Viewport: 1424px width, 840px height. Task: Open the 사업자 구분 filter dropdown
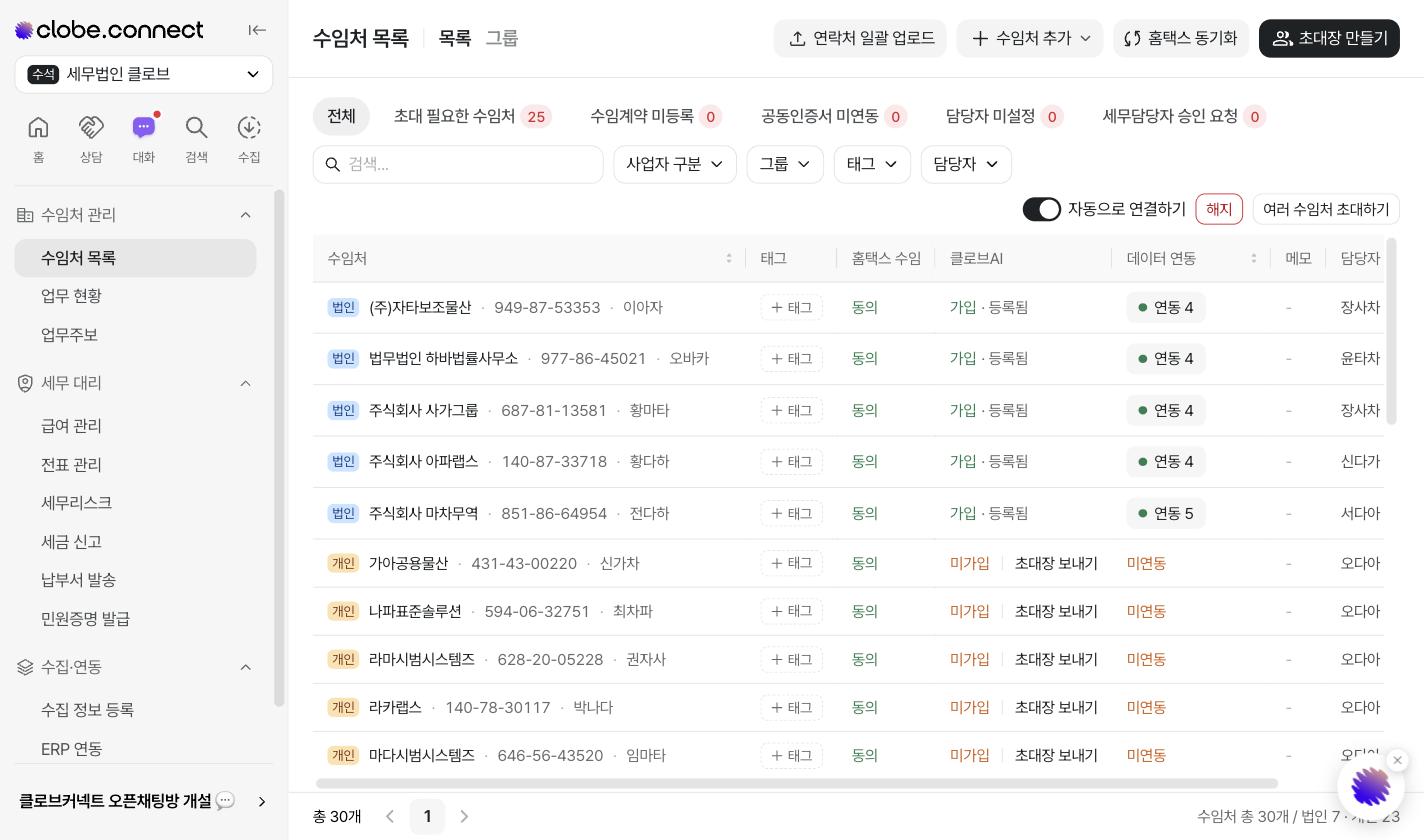tap(675, 164)
